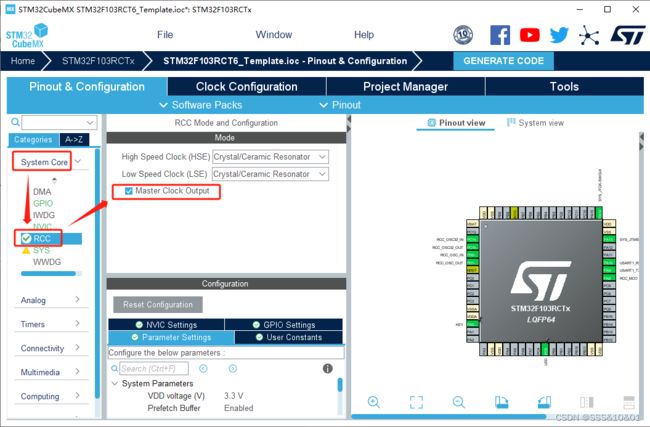The width and height of the screenshot is (650, 427).
Task: Open the Help menu
Action: click(364, 35)
